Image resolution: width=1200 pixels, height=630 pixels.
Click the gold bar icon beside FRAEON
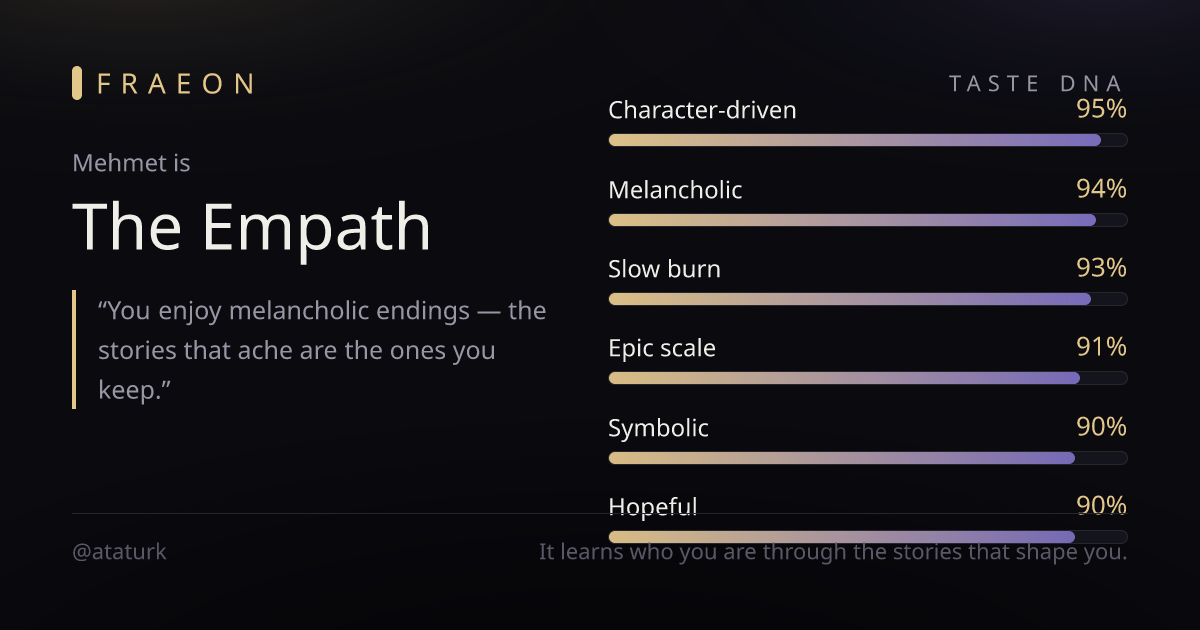tap(77, 83)
